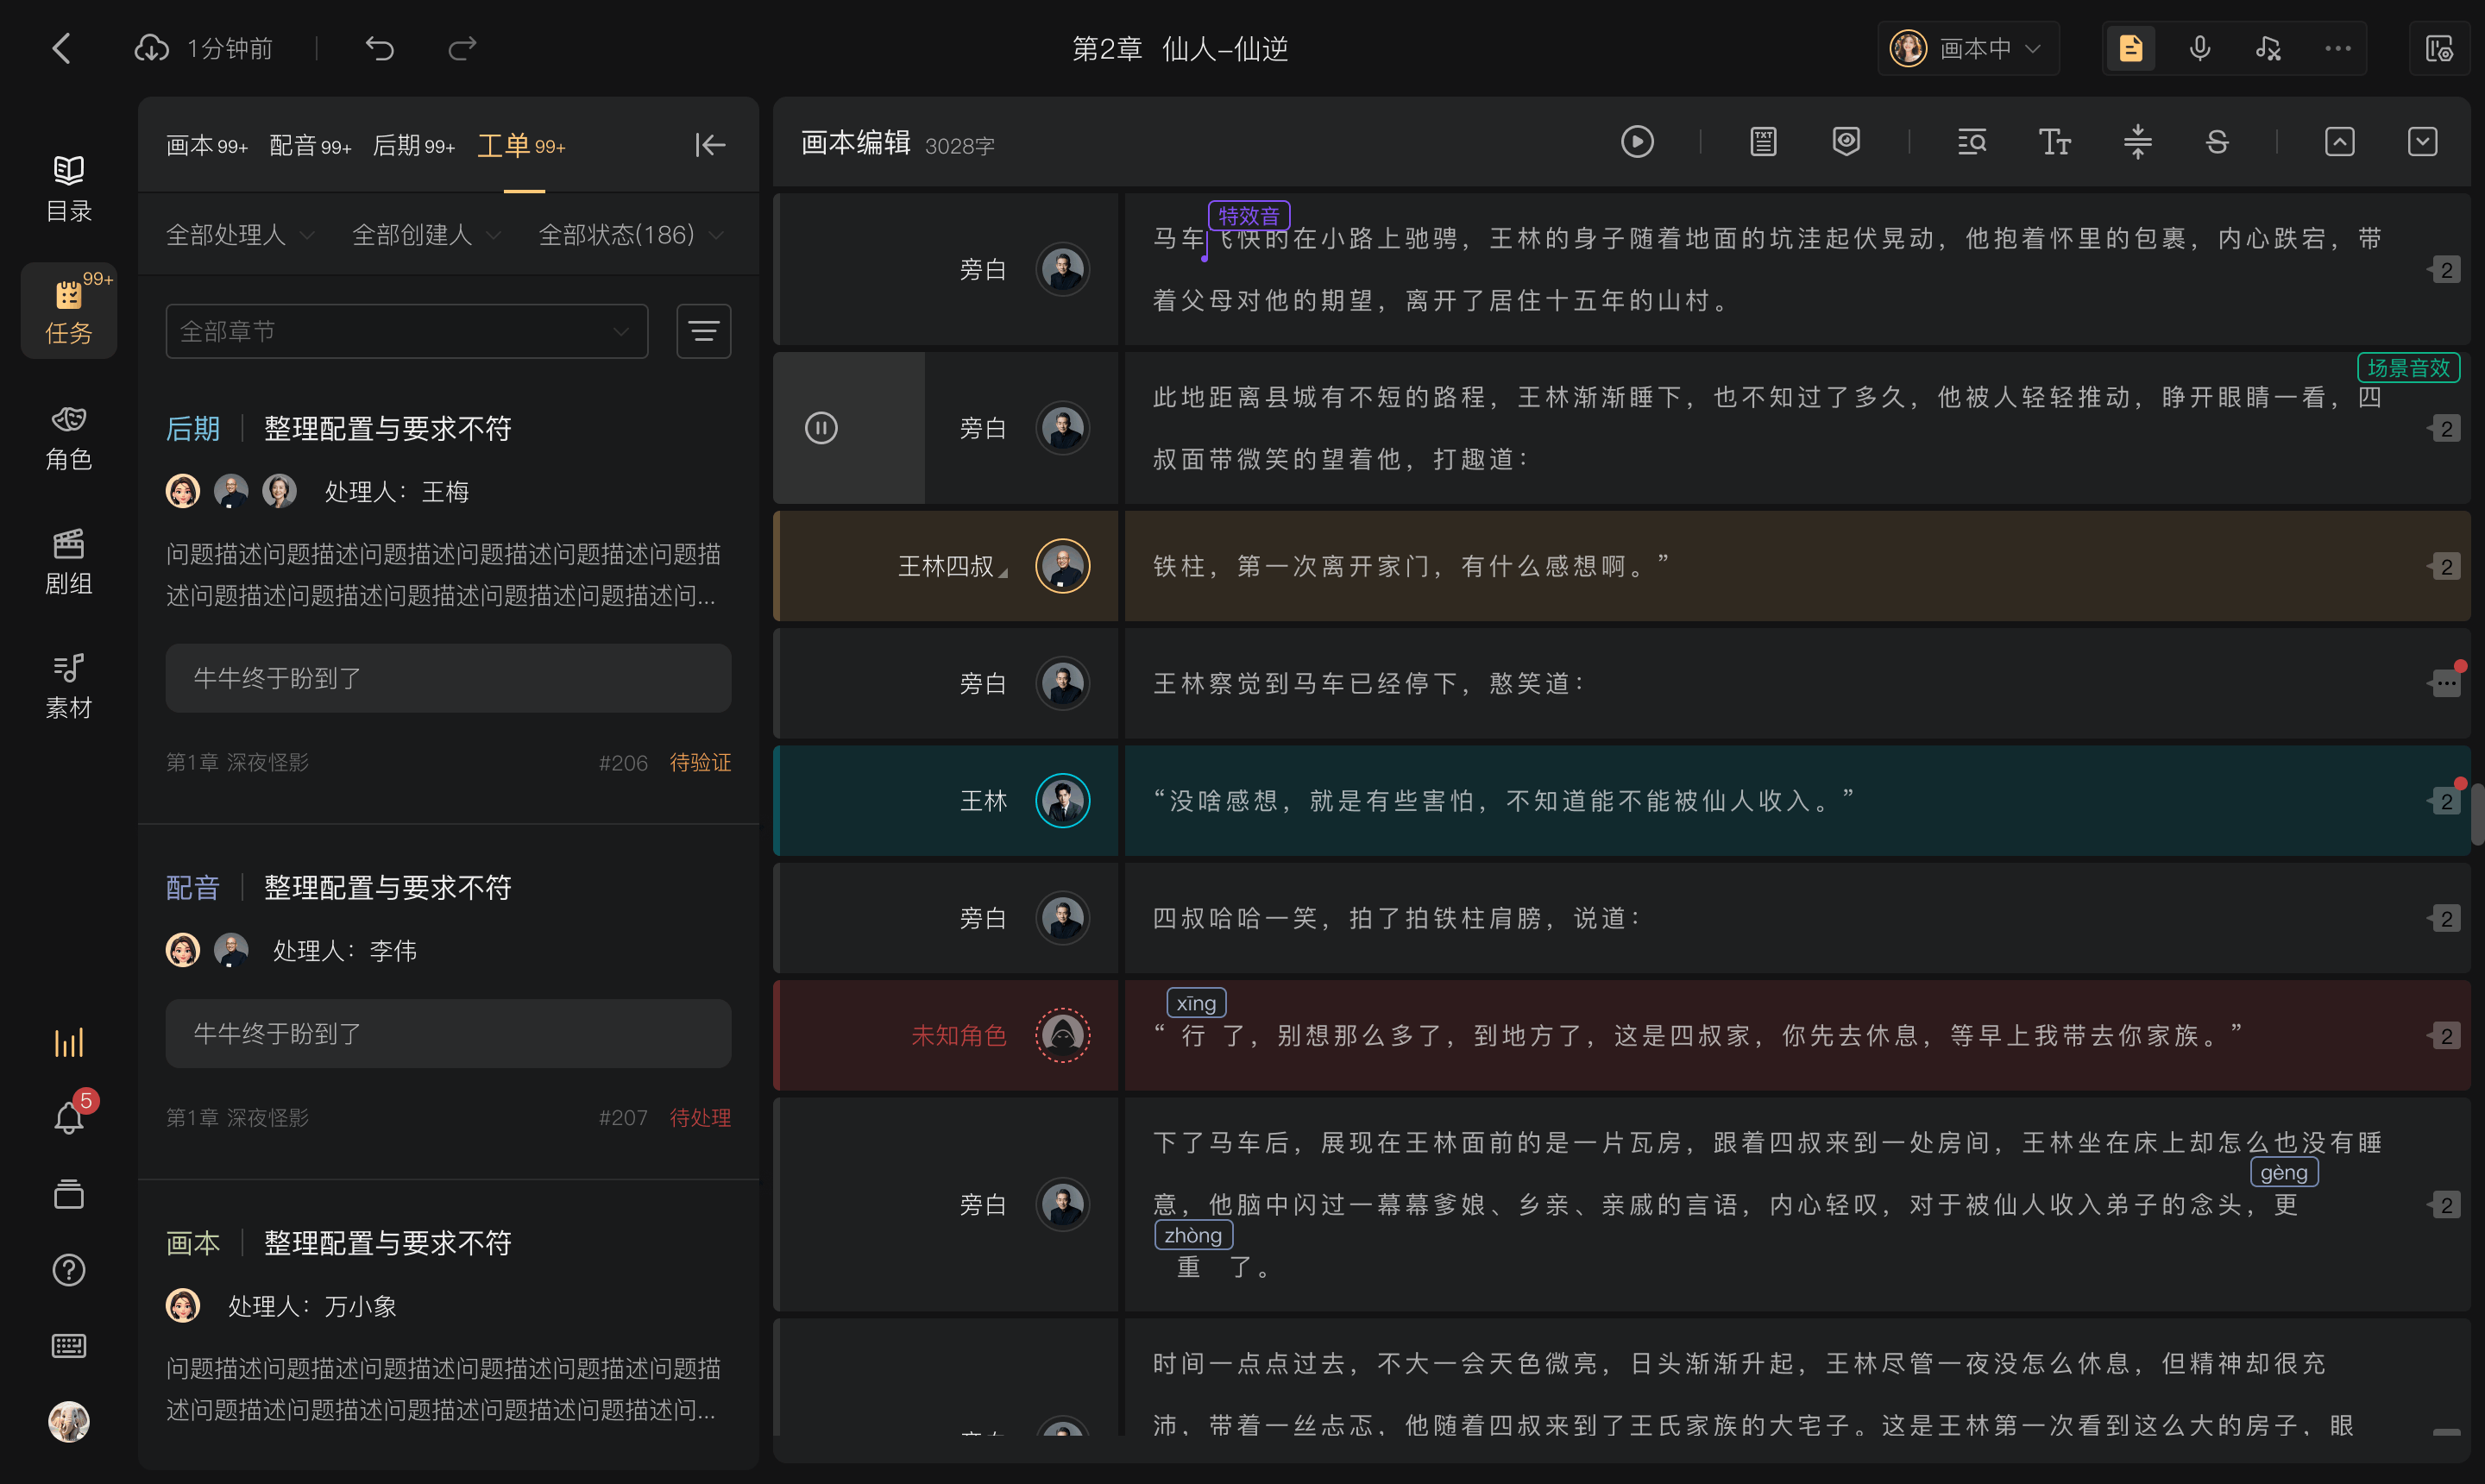Click the undo arrow button
This screenshot has height=1484, width=2485.
pyautogui.click(x=380, y=48)
